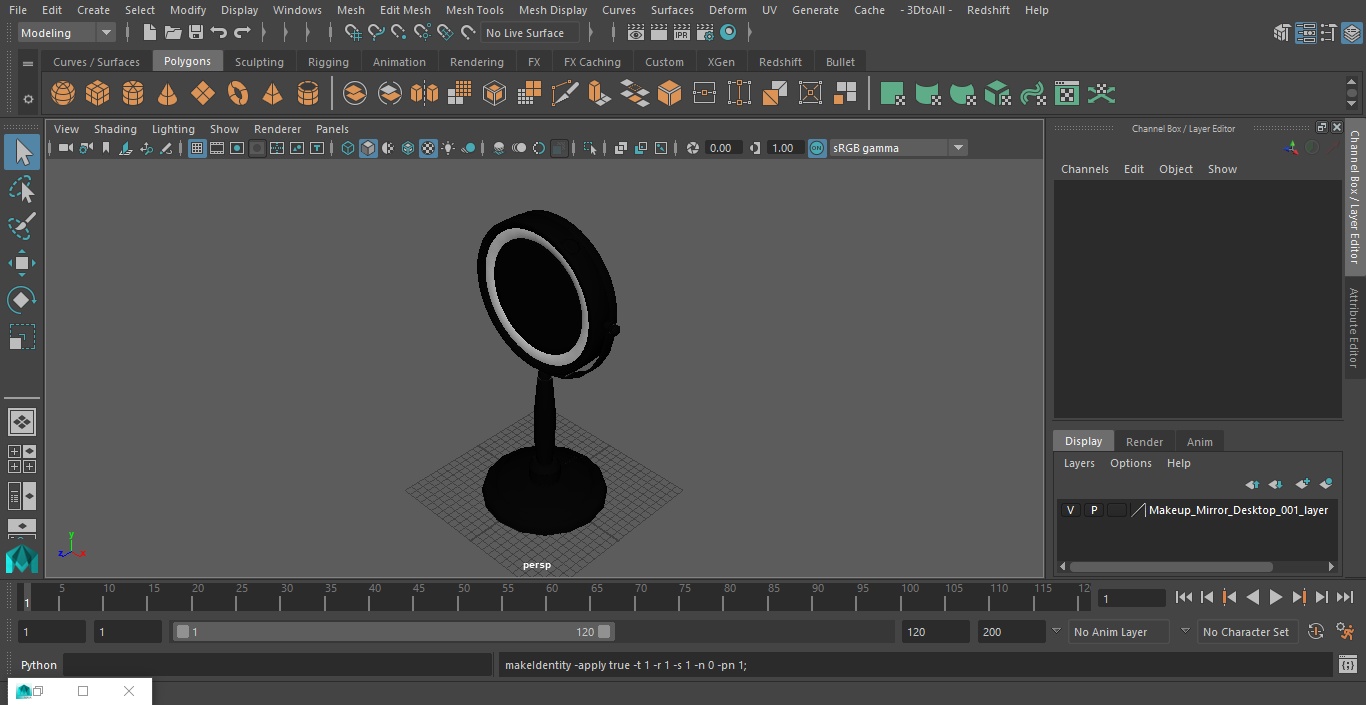The height and width of the screenshot is (705, 1366).
Task: Click the range slider bar handle at 120
Action: [605, 632]
